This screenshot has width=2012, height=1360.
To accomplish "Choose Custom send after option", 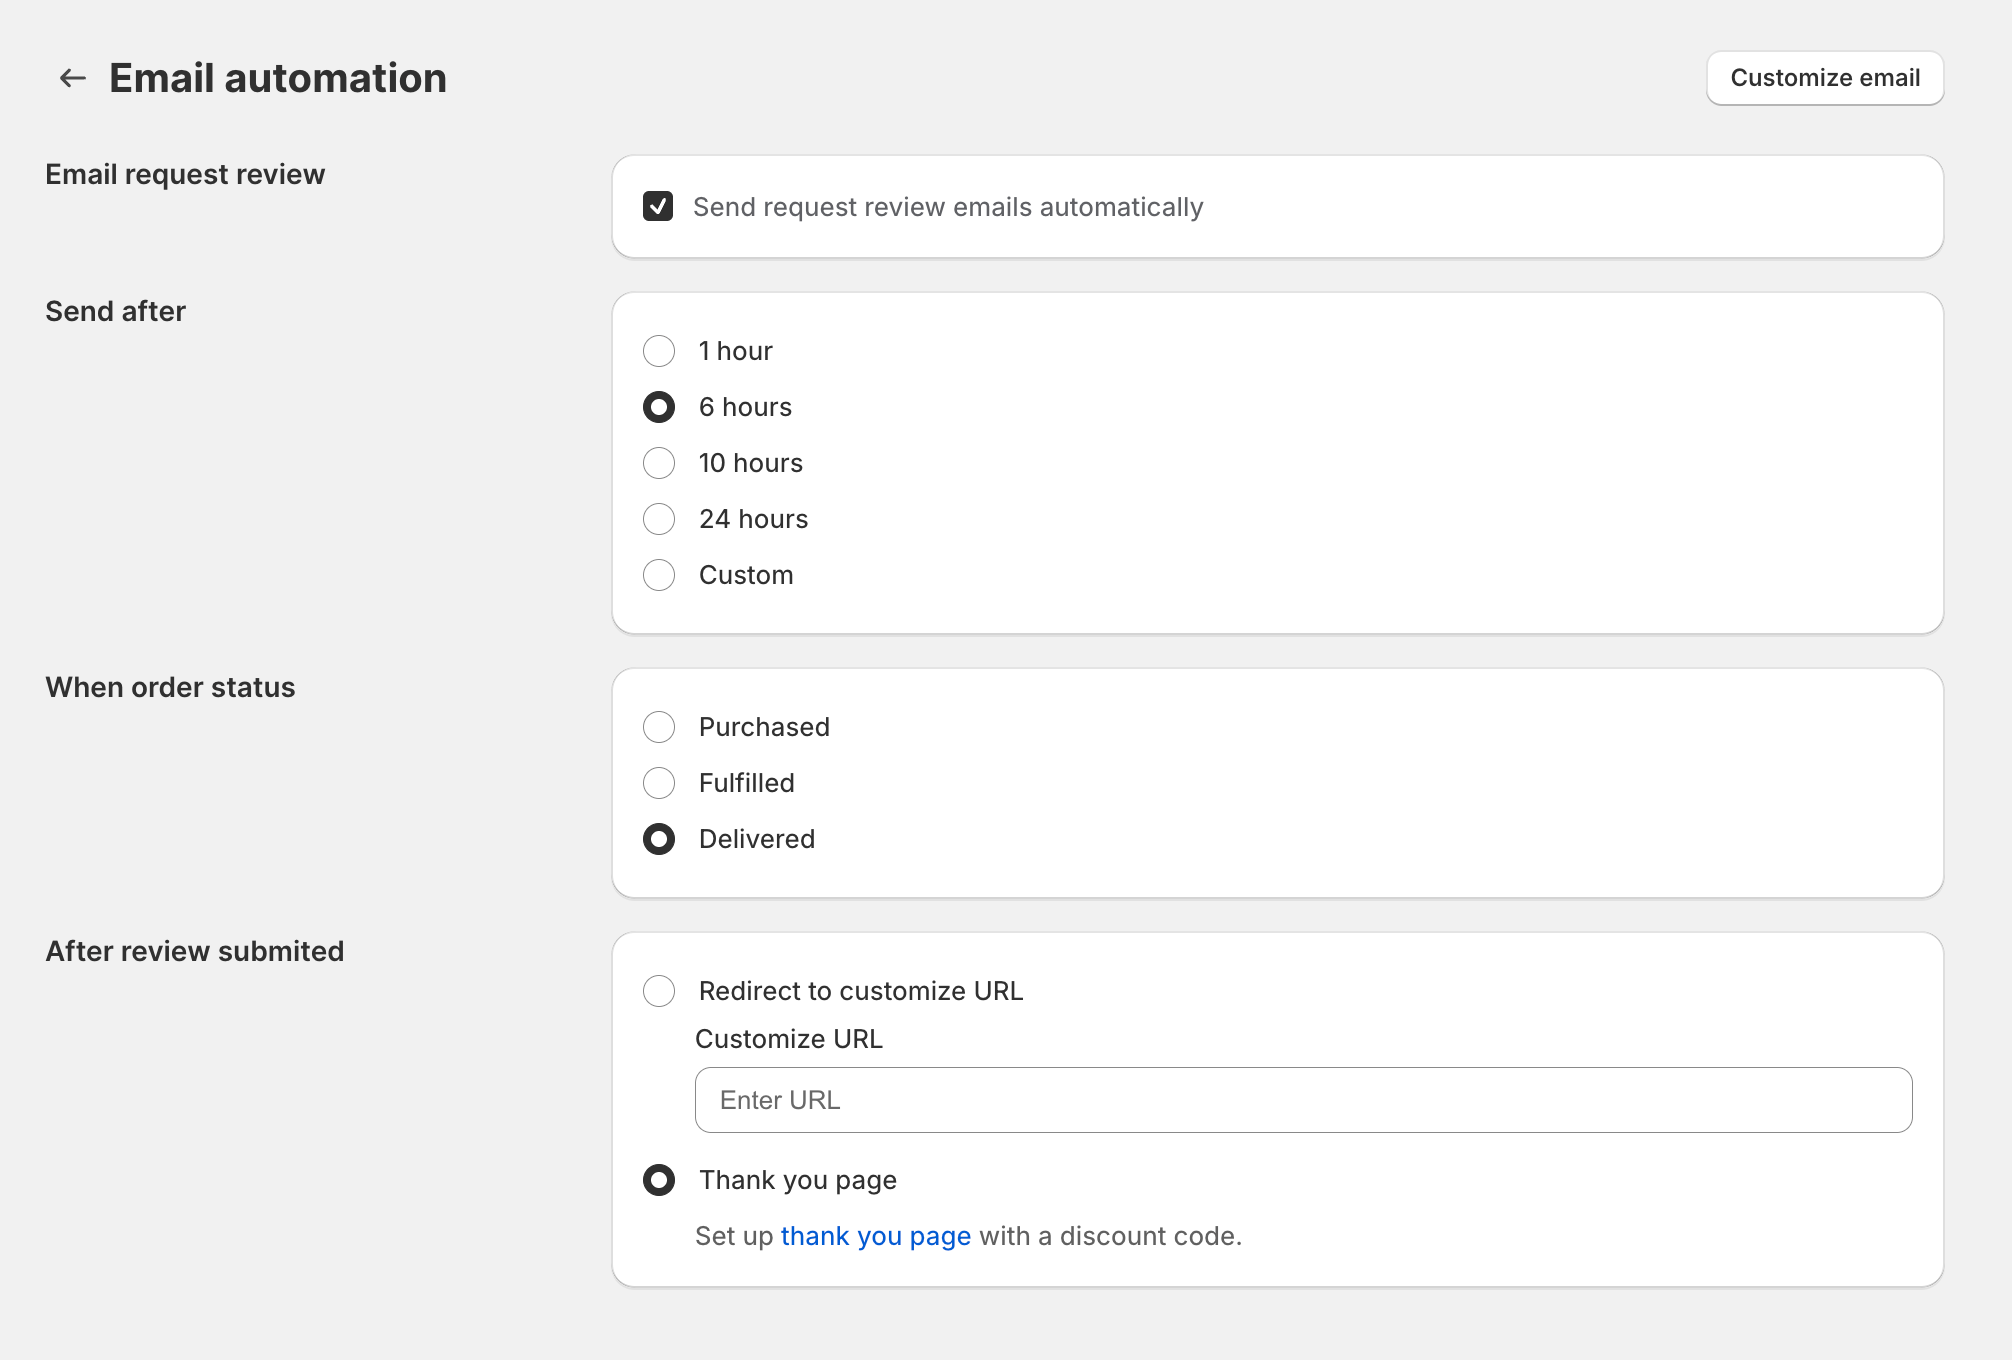I will [x=658, y=575].
